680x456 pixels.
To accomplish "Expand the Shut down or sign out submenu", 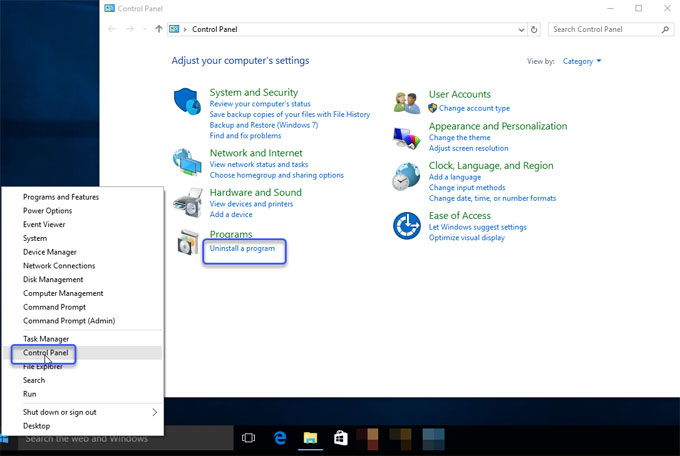I will 154,412.
